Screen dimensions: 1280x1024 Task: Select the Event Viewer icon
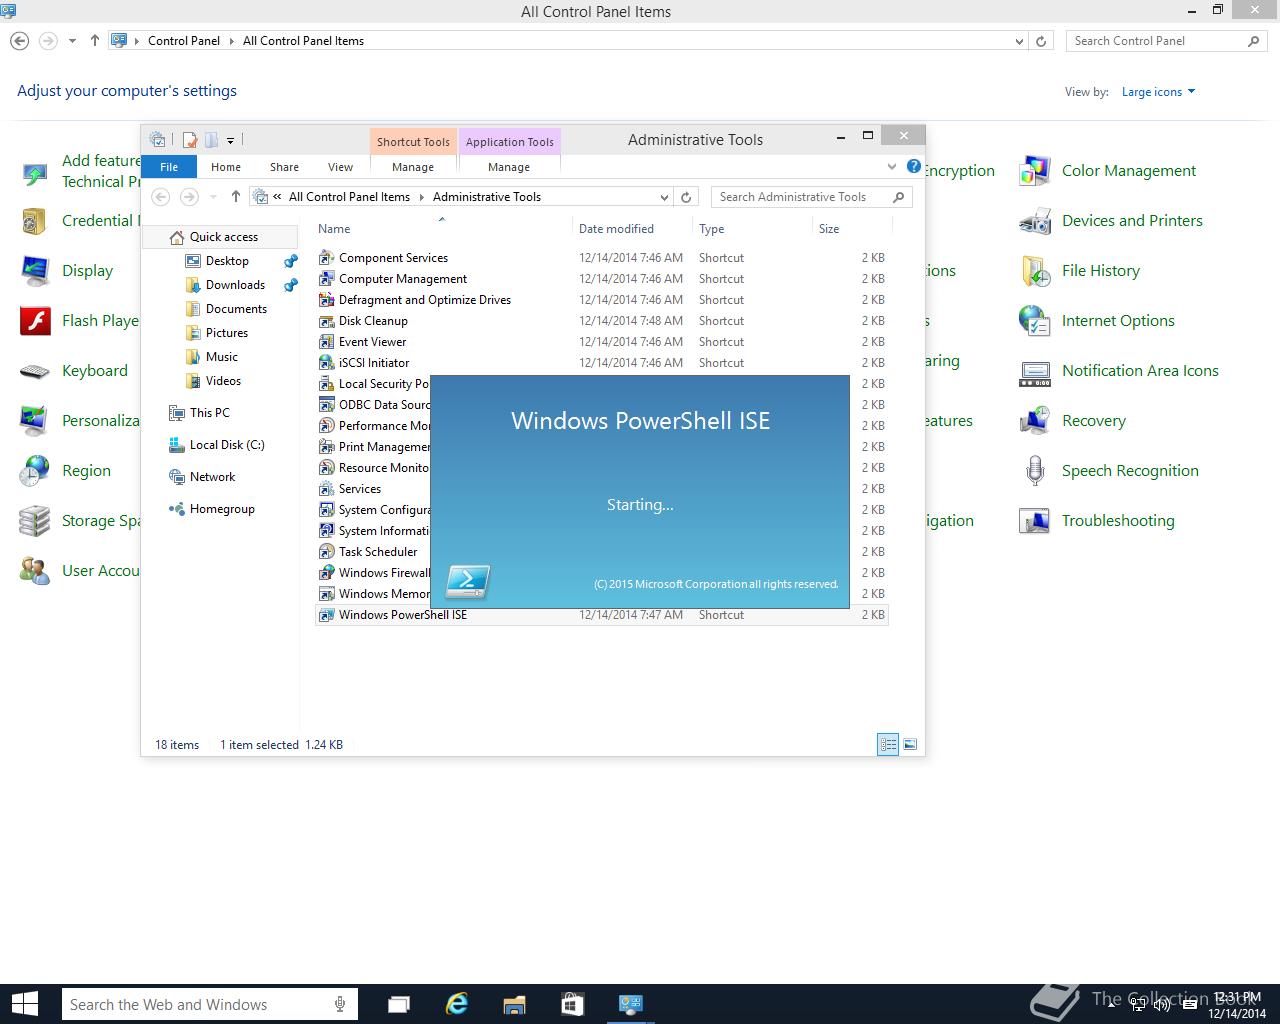[x=326, y=342]
